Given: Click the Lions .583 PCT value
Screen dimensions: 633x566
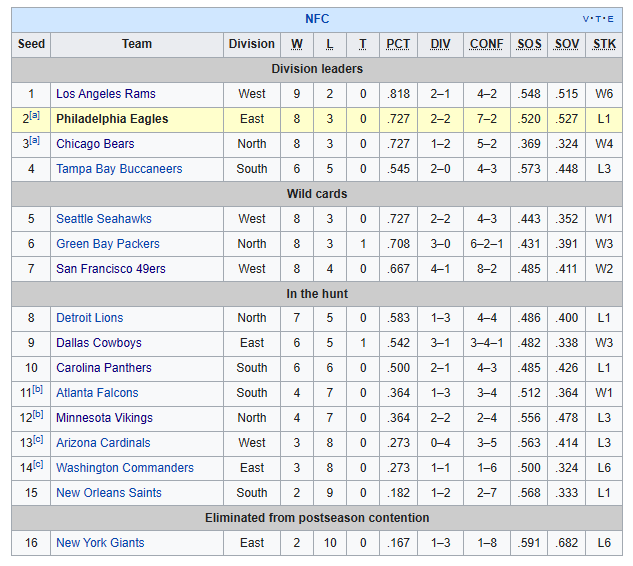Looking at the screenshot, I should (398, 318).
